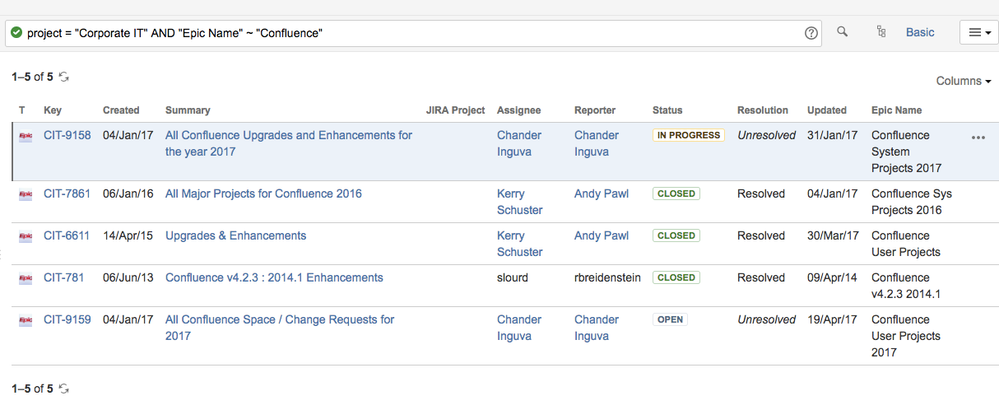
Task: Open summary 'All Confluence Upgrades and Enhancements'
Action: (289, 143)
